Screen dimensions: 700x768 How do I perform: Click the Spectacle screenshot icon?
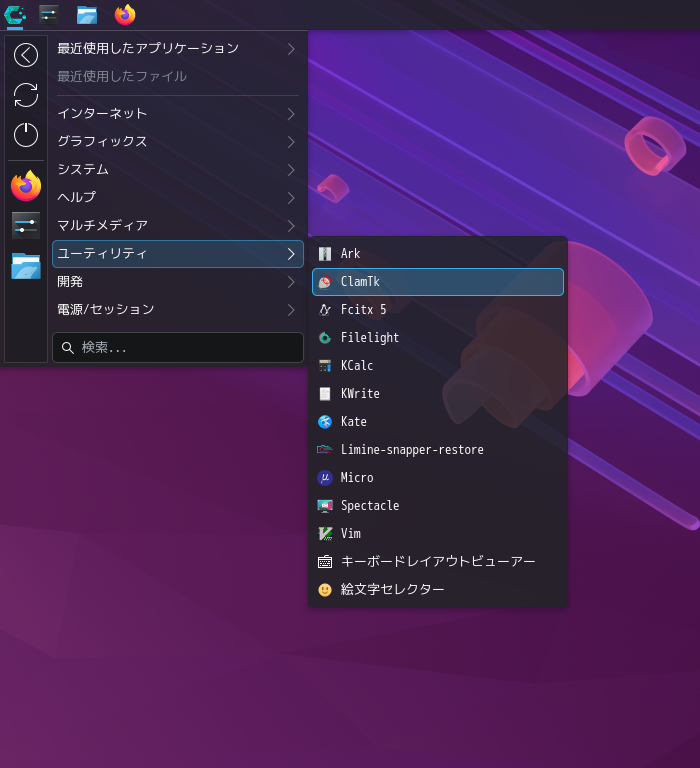(x=325, y=505)
